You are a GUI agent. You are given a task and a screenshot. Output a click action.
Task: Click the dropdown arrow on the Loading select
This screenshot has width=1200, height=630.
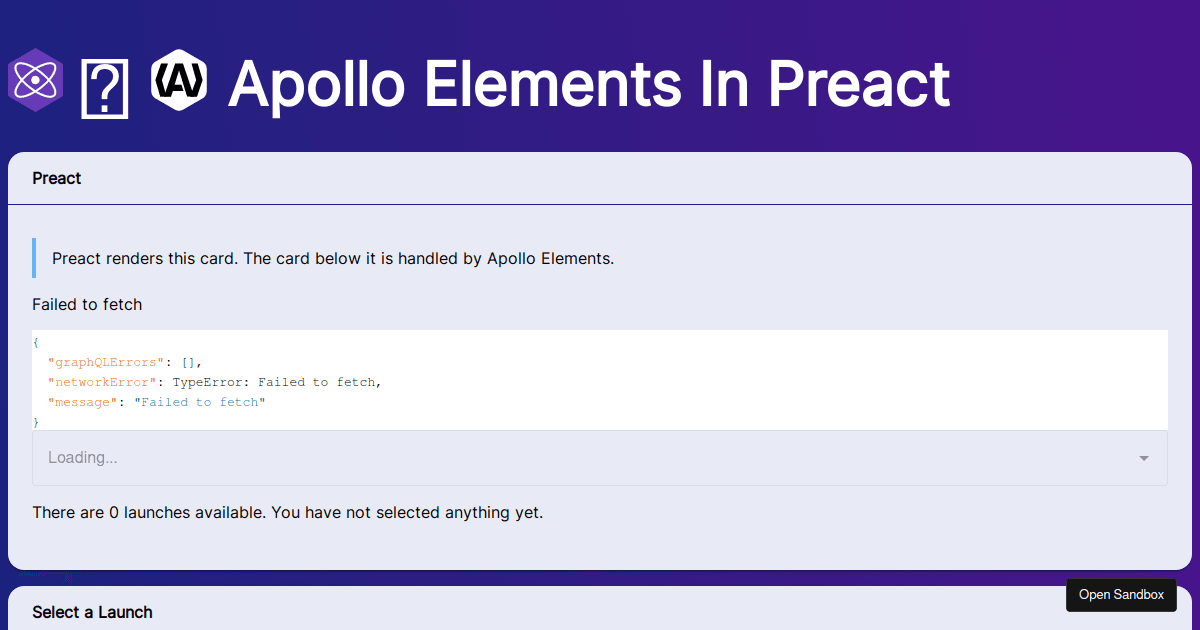[x=1143, y=457]
